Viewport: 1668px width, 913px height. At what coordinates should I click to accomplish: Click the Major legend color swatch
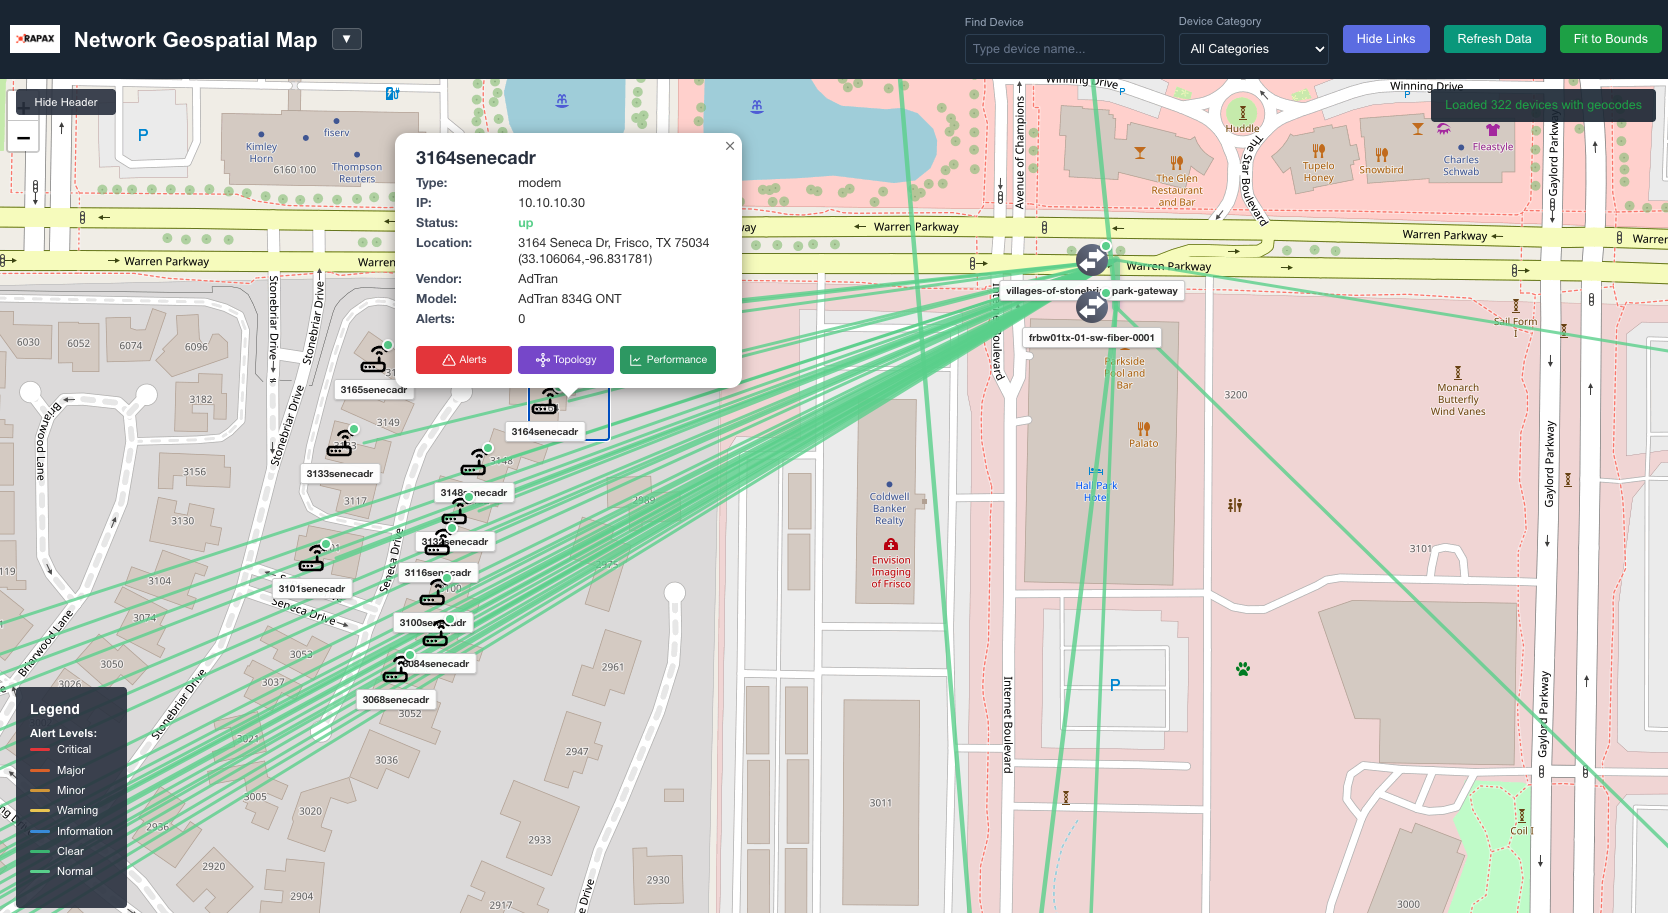click(40, 770)
